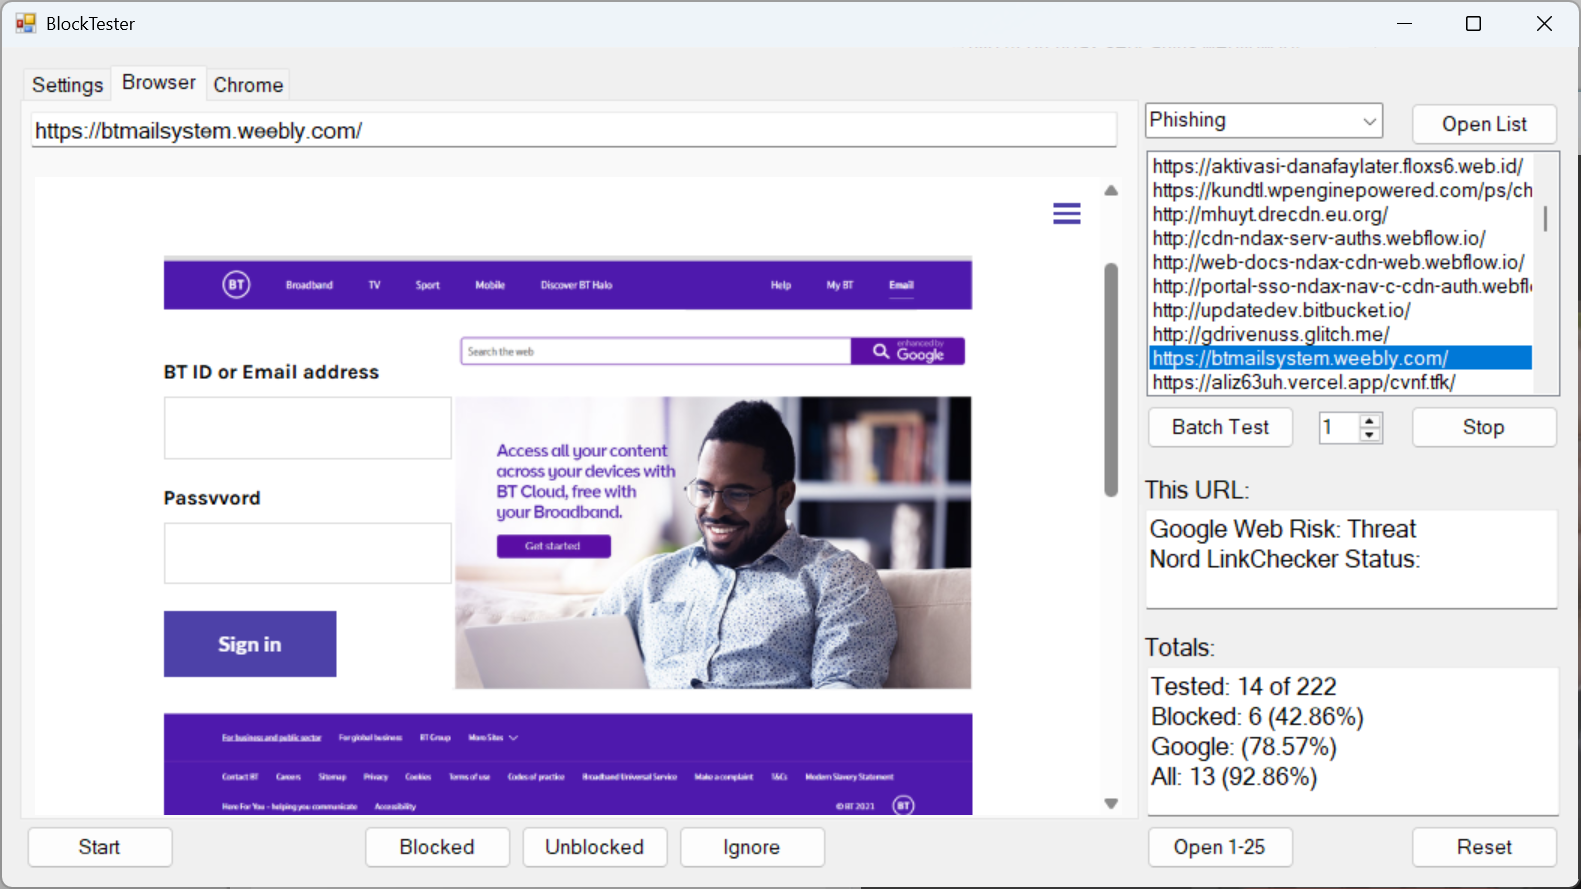Click the Get started button on the banner

click(553, 546)
